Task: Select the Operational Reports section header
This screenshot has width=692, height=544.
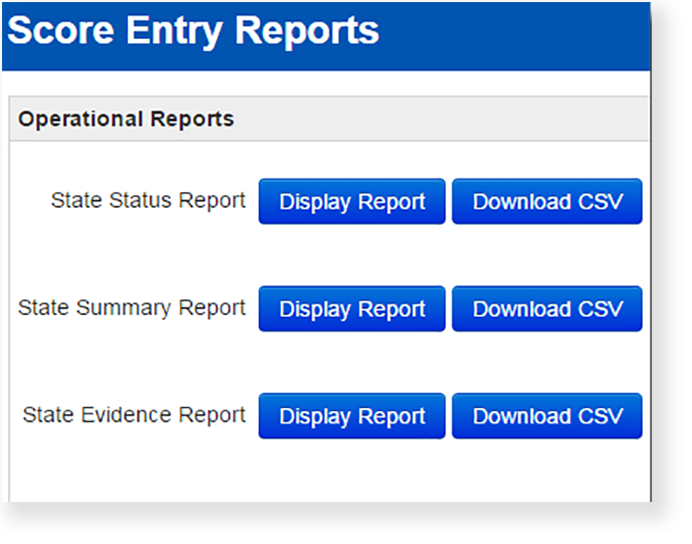Action: point(126,119)
